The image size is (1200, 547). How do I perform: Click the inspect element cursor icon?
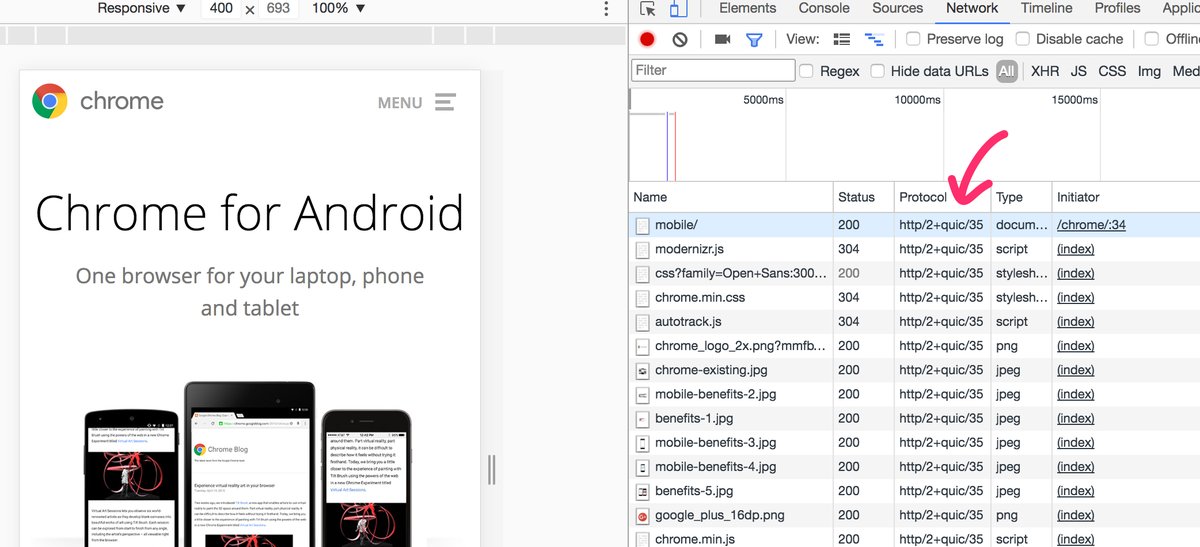648,9
